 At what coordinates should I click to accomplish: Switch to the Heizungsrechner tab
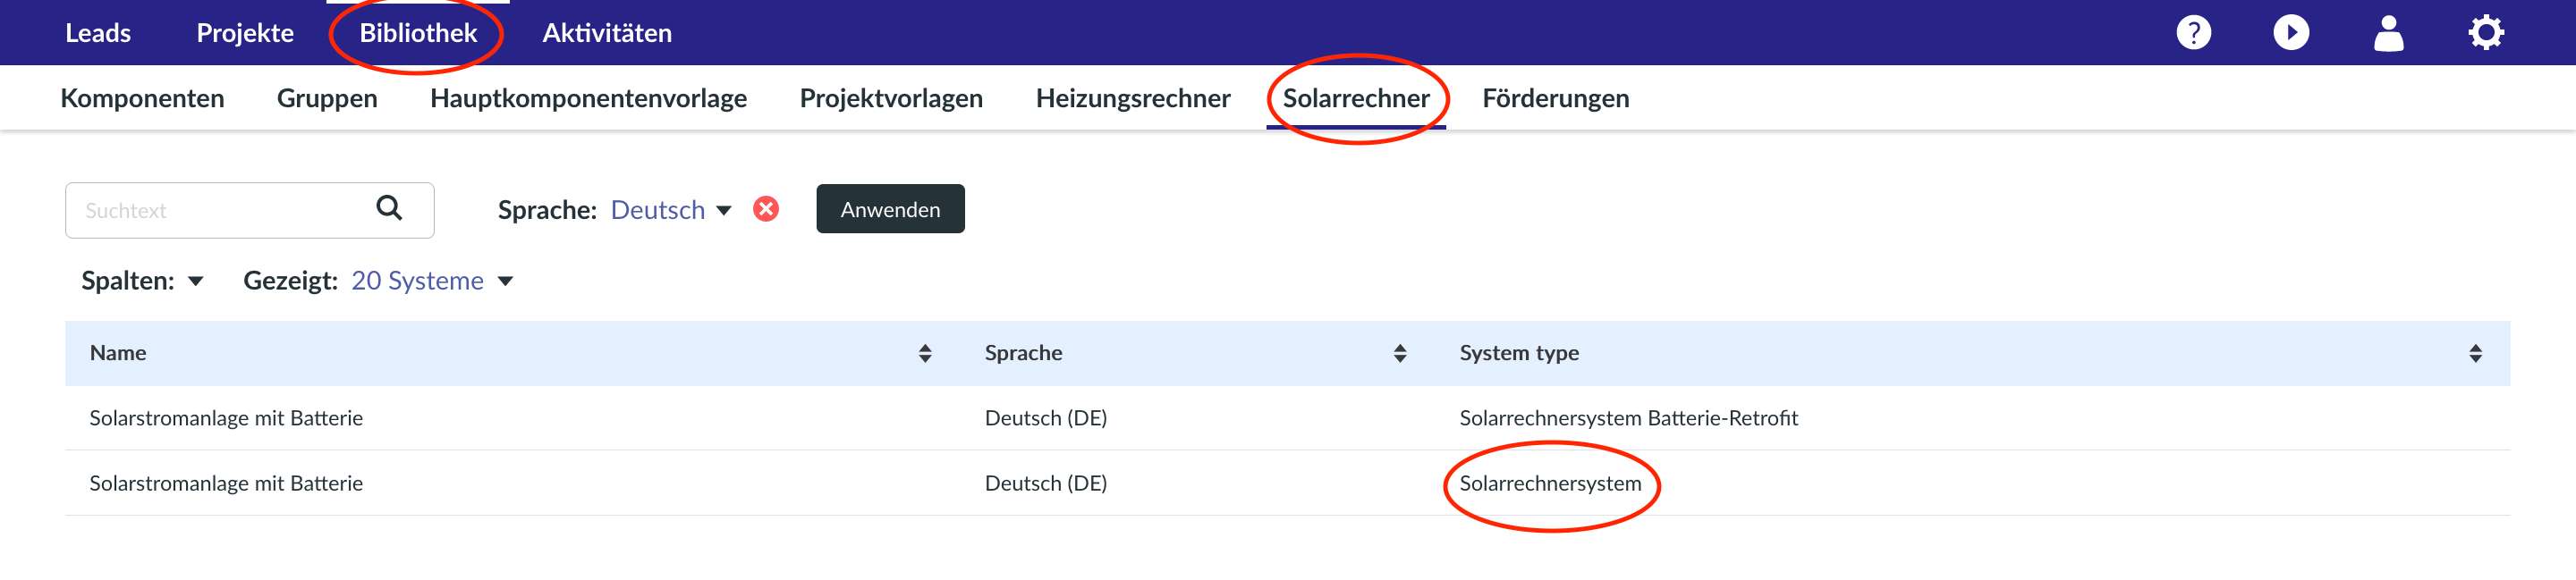[x=1133, y=98]
